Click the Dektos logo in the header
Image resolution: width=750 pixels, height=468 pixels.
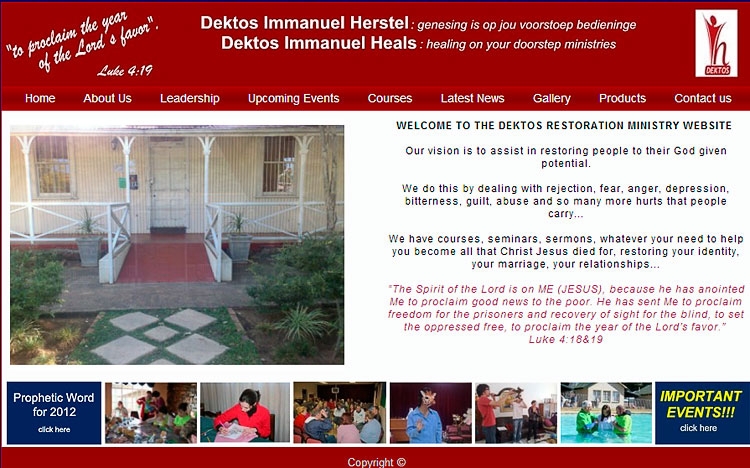[x=716, y=44]
